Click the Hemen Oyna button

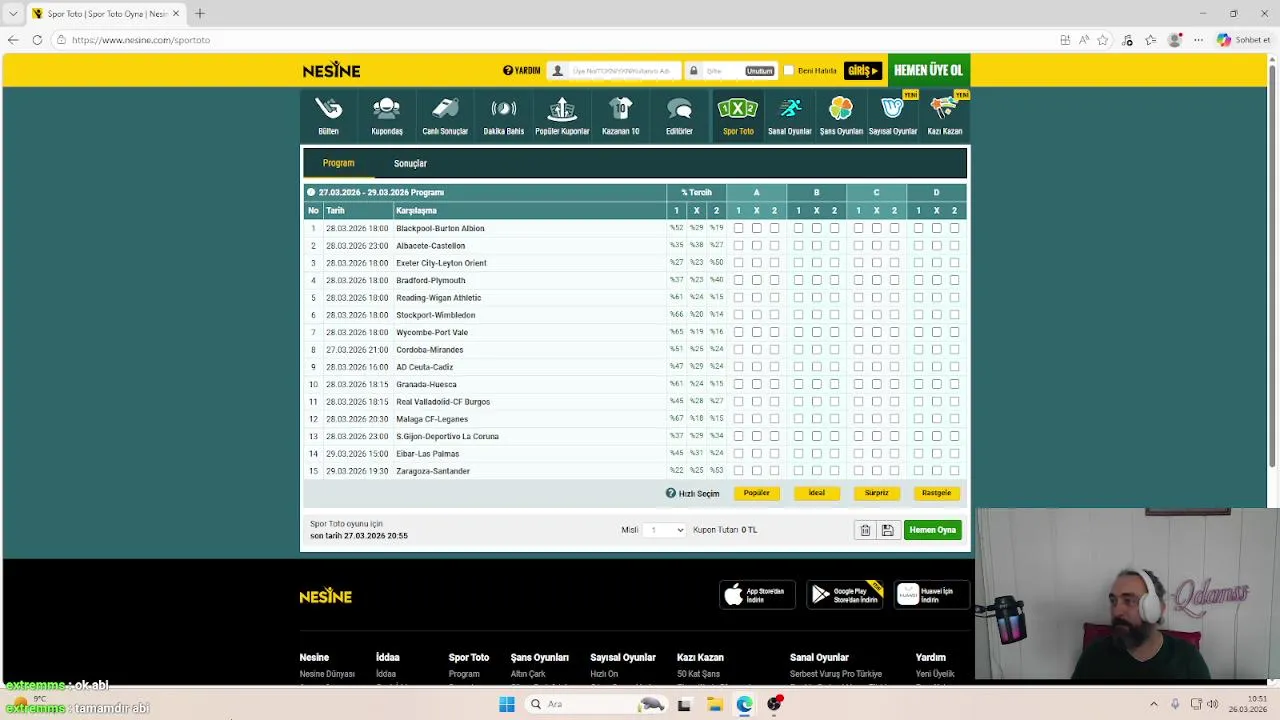point(933,530)
